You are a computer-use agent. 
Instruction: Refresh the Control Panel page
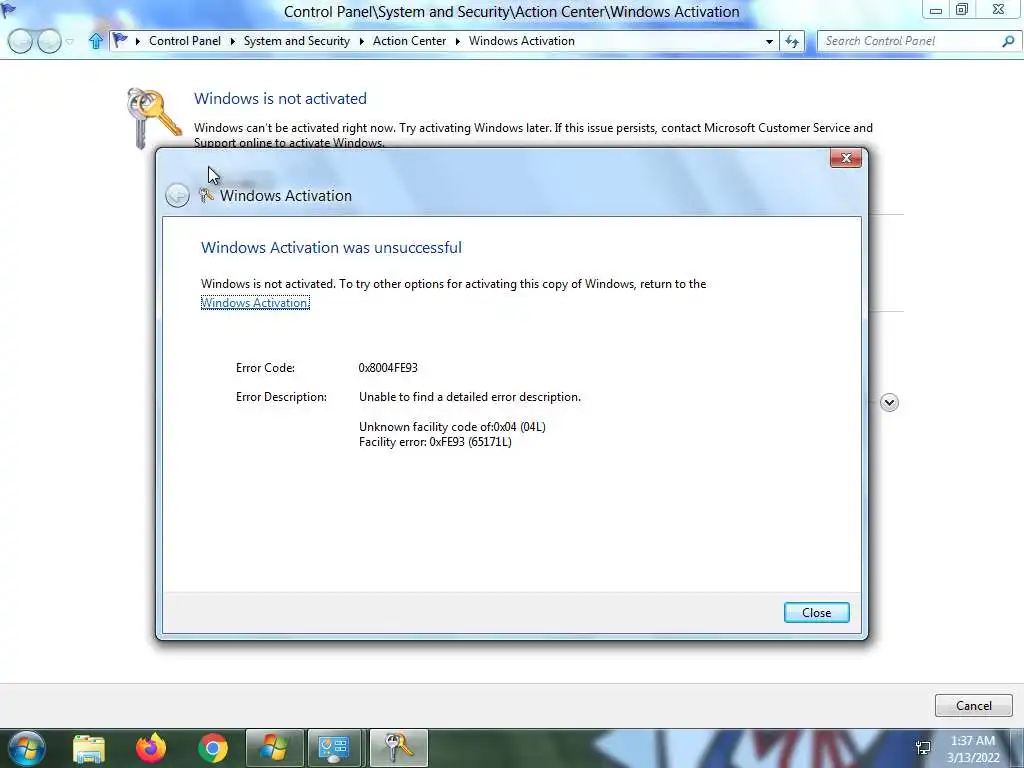(x=792, y=41)
